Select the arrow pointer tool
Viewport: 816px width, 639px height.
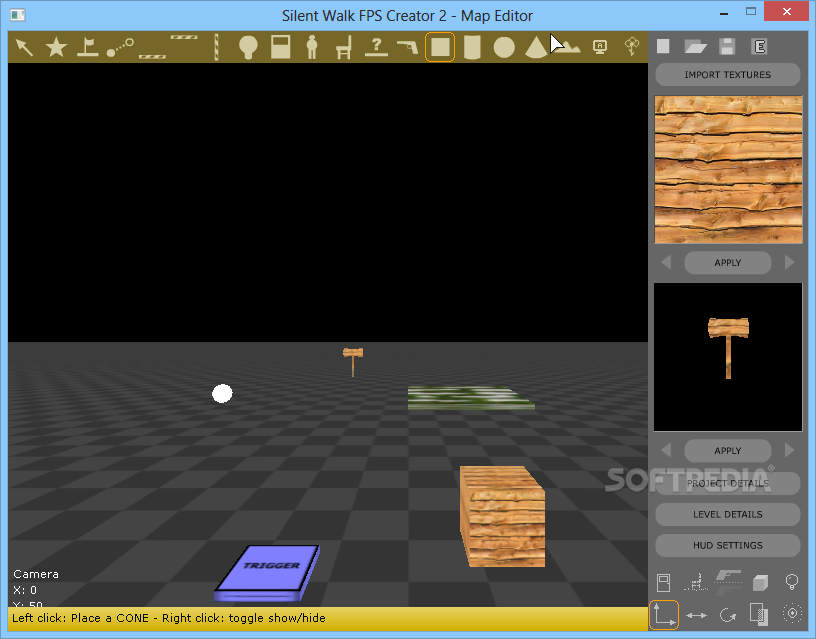(x=24, y=47)
